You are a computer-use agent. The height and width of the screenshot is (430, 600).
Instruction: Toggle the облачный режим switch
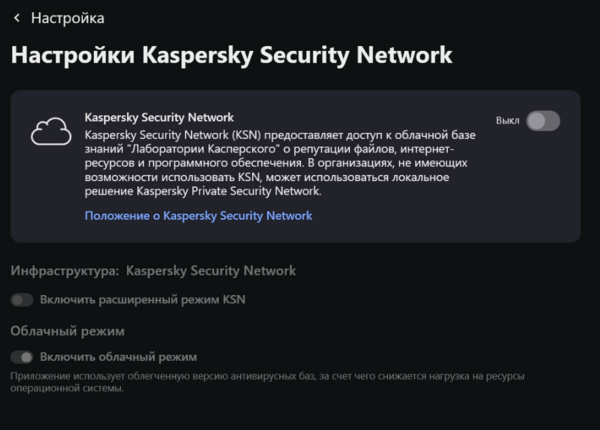(21, 357)
